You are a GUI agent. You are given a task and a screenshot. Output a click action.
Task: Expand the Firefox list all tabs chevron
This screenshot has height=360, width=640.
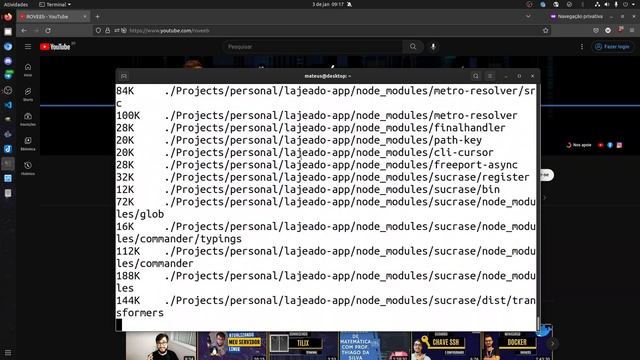click(528, 16)
